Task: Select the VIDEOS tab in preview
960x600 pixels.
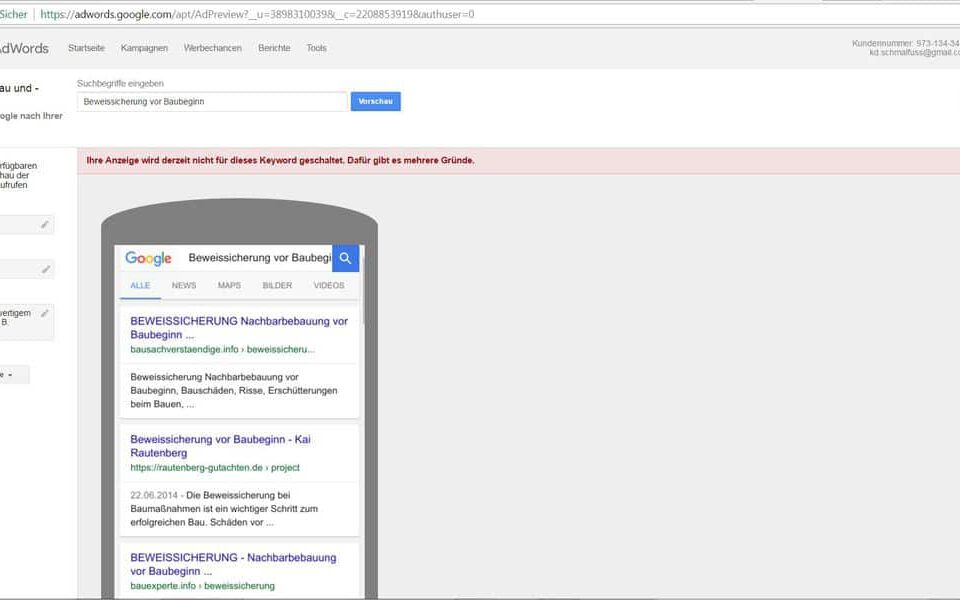Action: click(x=329, y=285)
